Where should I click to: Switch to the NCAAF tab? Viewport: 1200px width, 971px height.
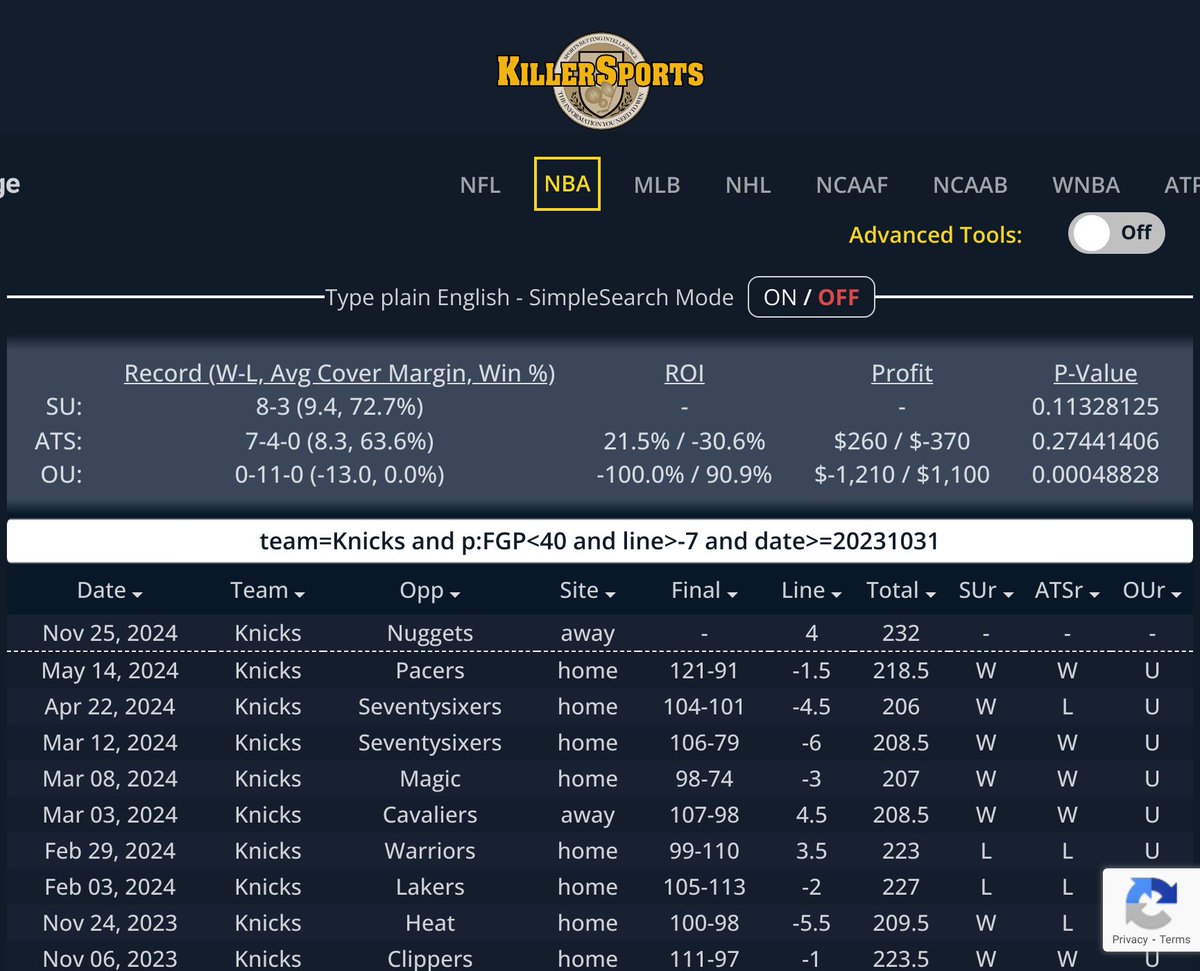[852, 185]
